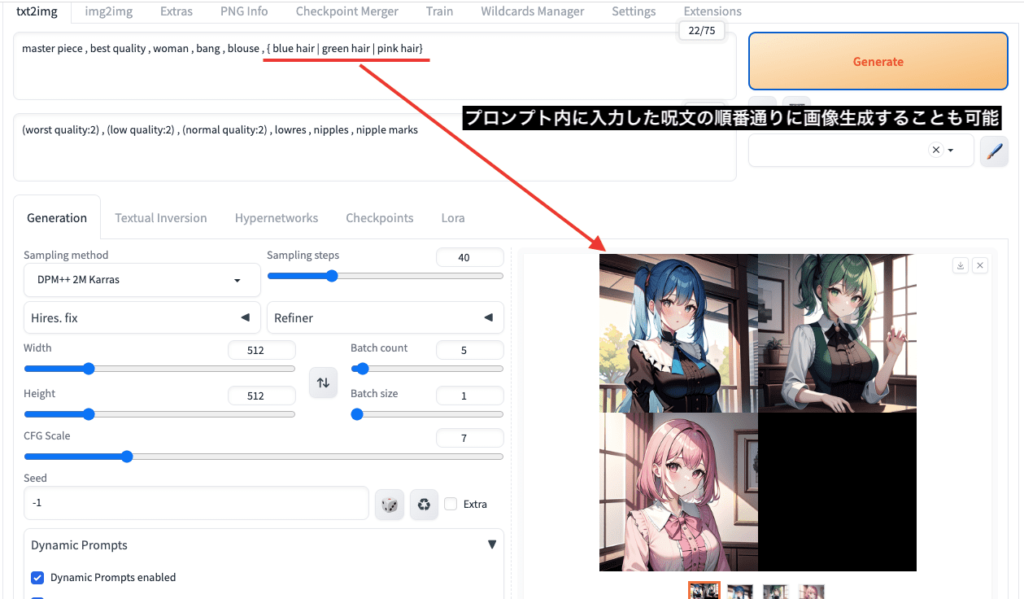Click the Height value field
The image size is (1024, 599).
pyautogui.click(x=261, y=396)
